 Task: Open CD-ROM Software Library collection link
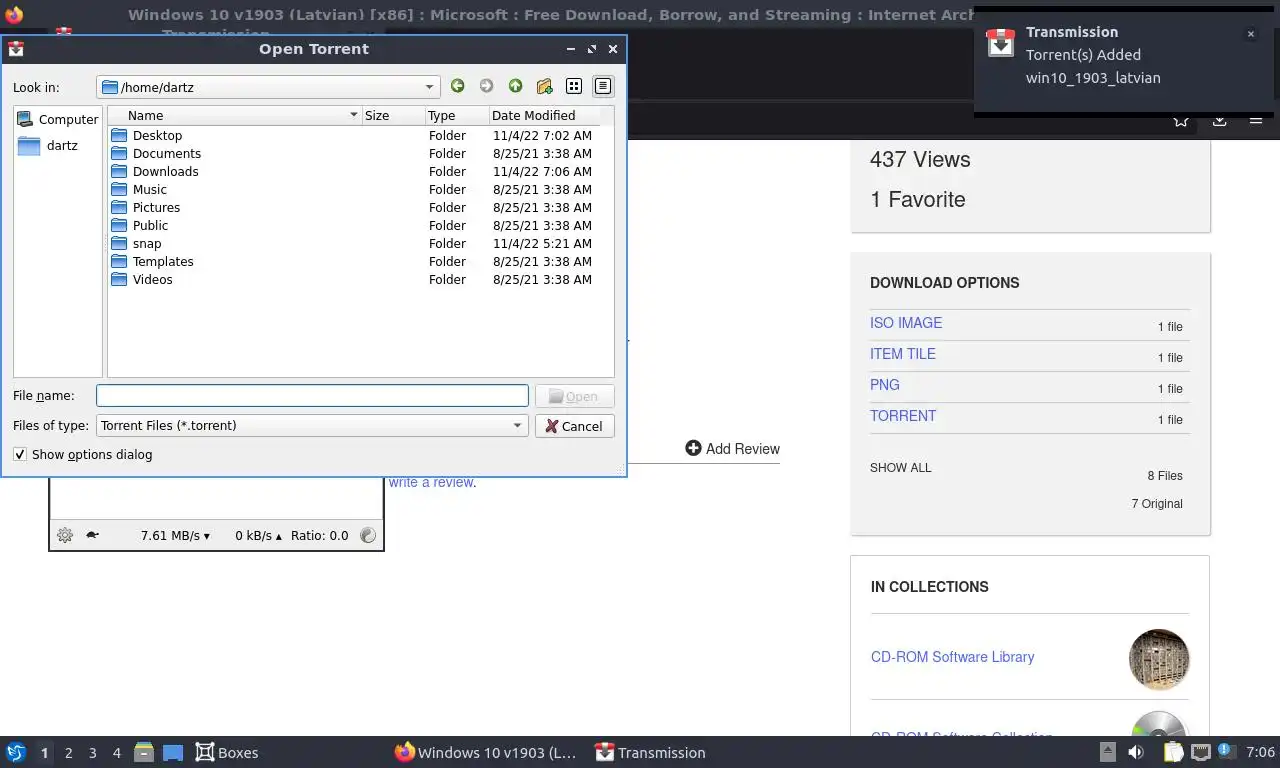click(x=953, y=657)
